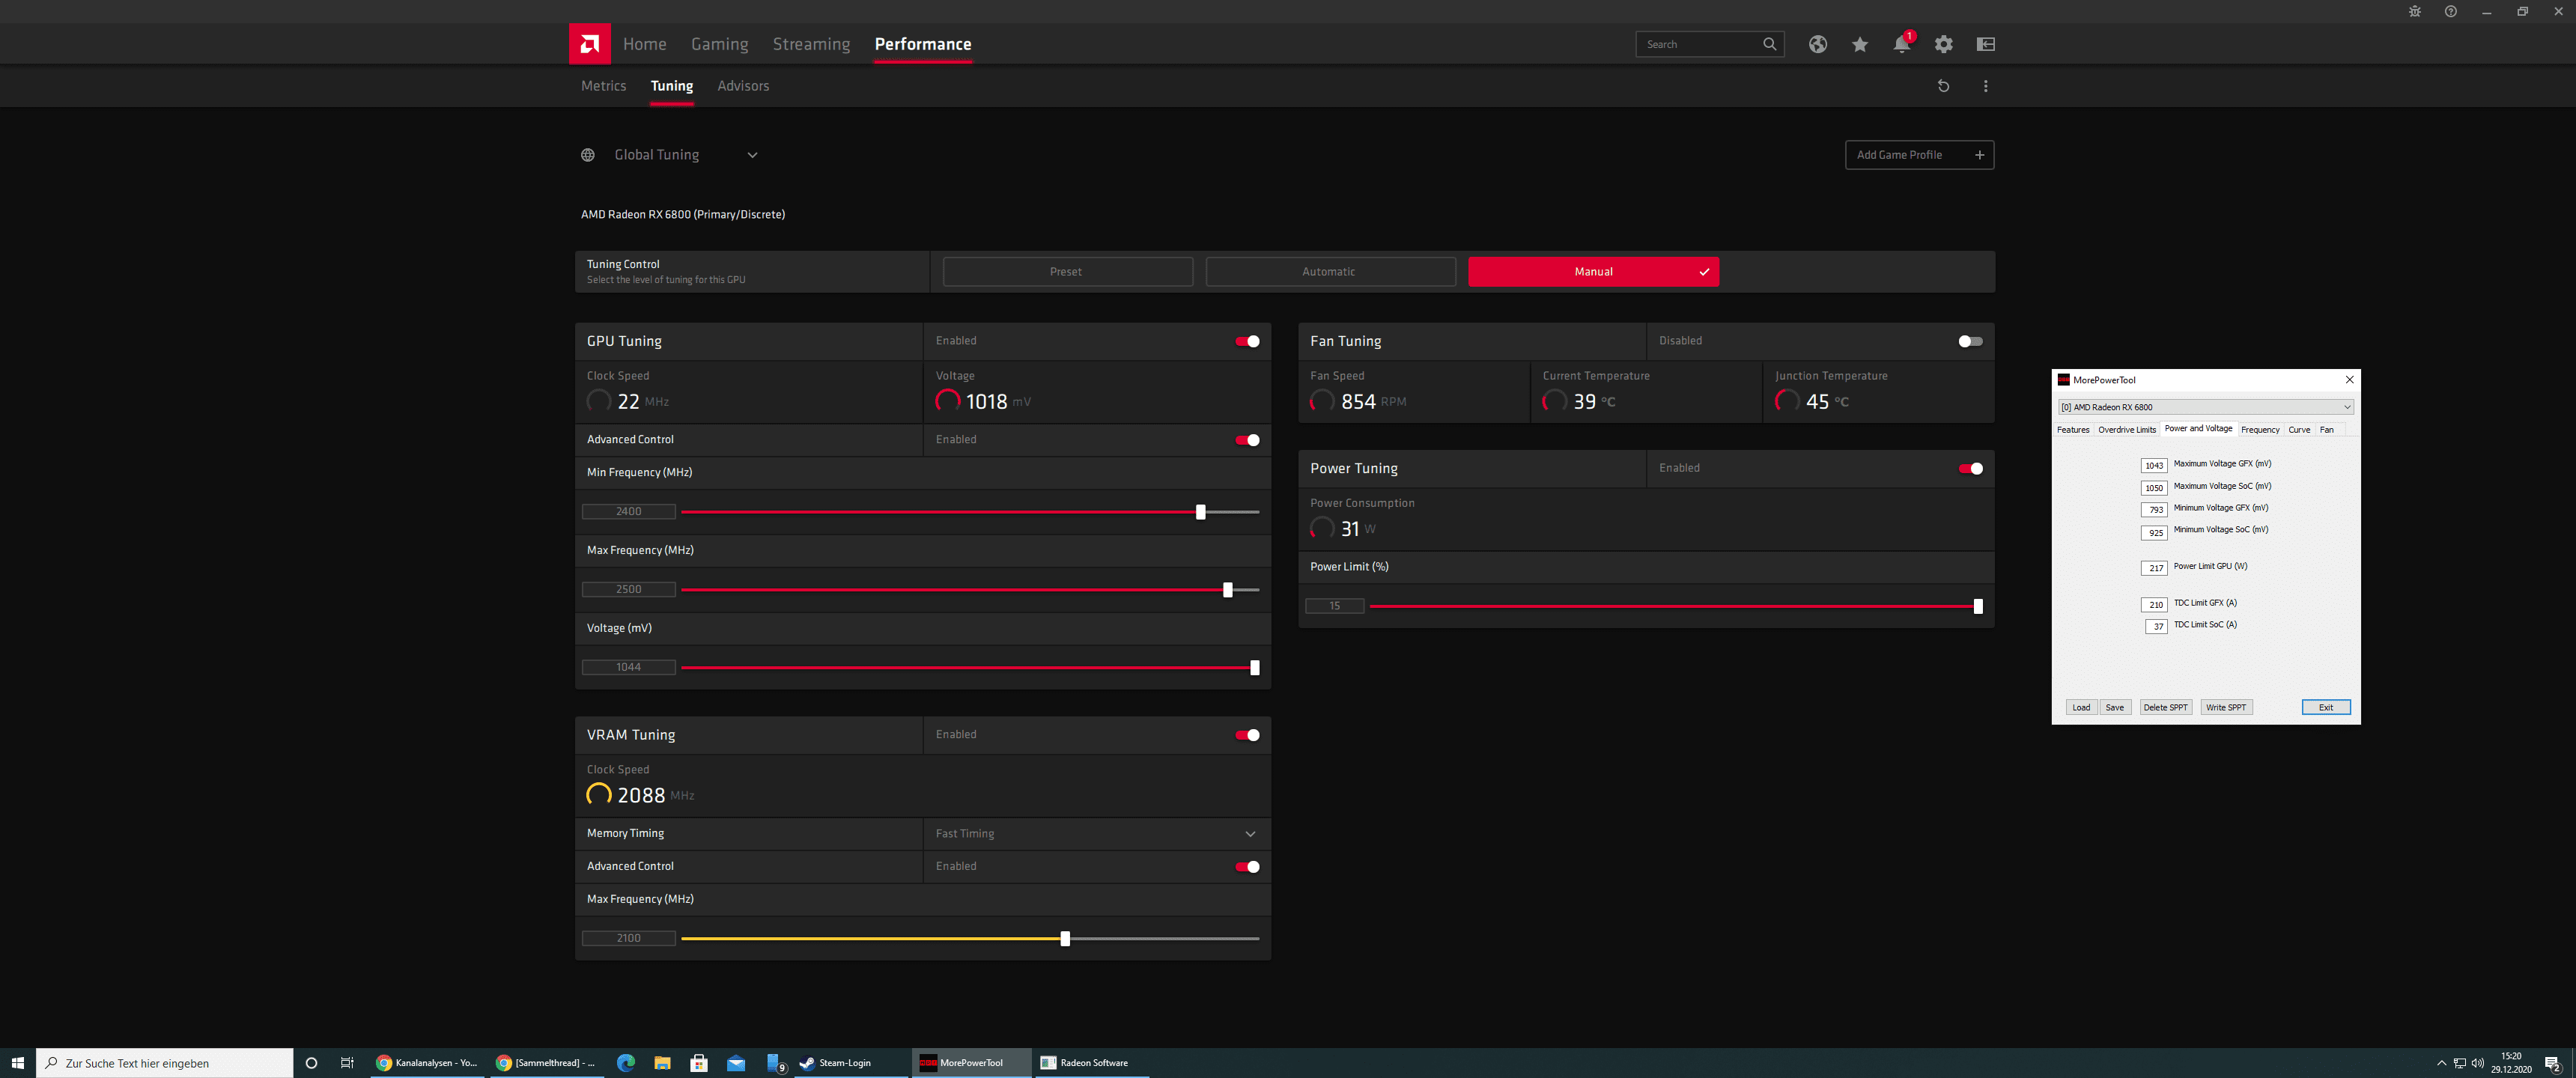The image size is (2576, 1078).
Task: Go to the Gaming tab
Action: point(719,44)
